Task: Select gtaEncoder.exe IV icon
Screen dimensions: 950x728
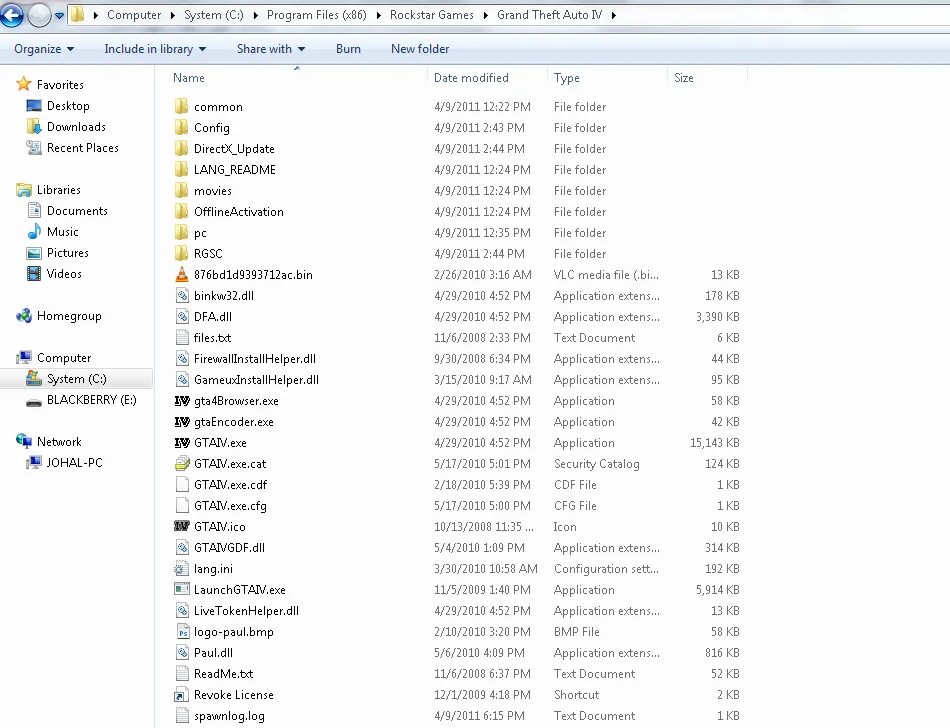Action: (182, 422)
